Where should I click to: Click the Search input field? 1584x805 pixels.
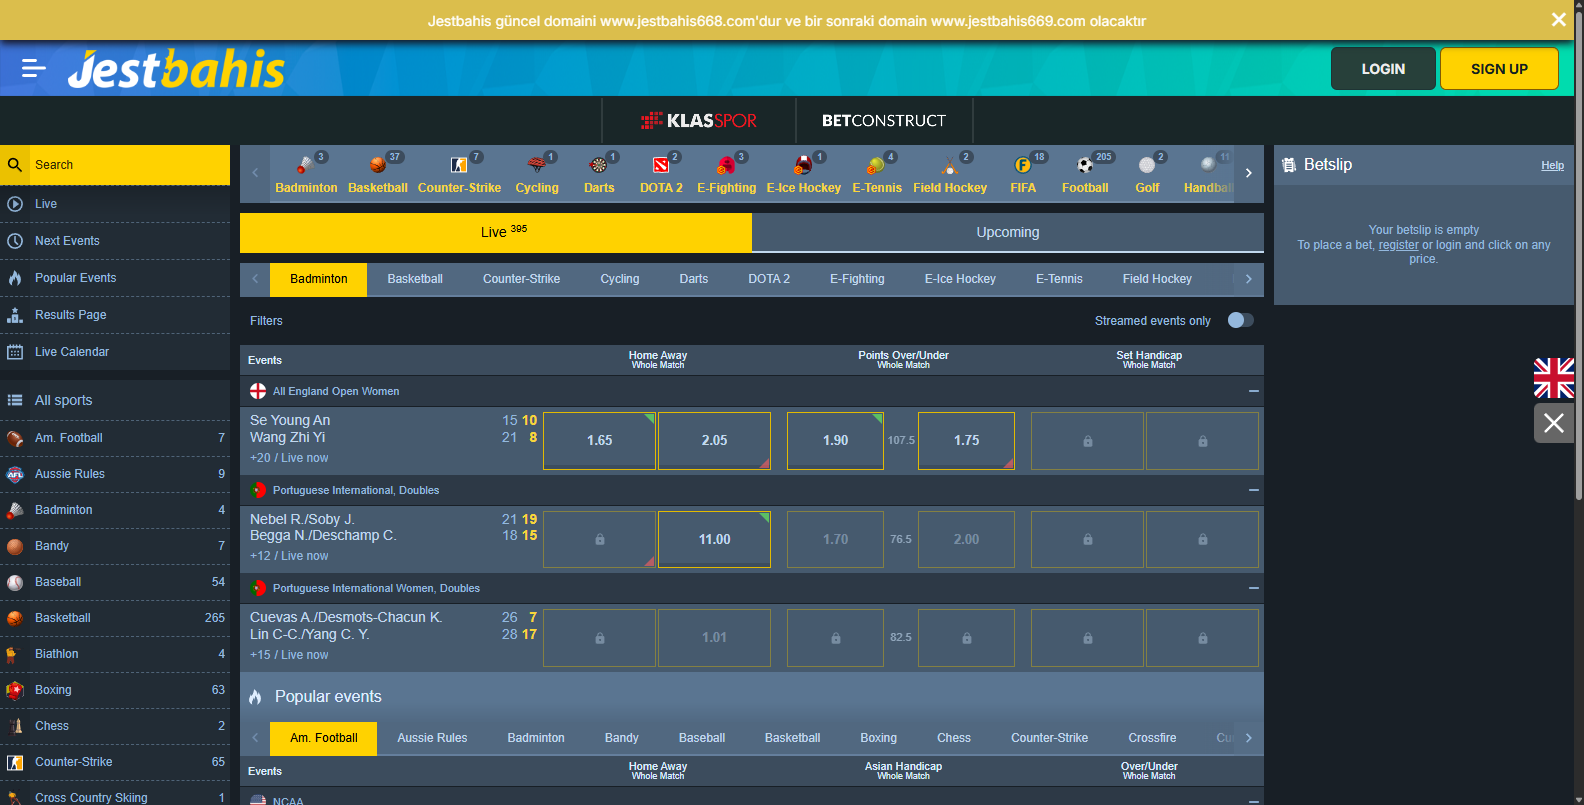pos(130,165)
